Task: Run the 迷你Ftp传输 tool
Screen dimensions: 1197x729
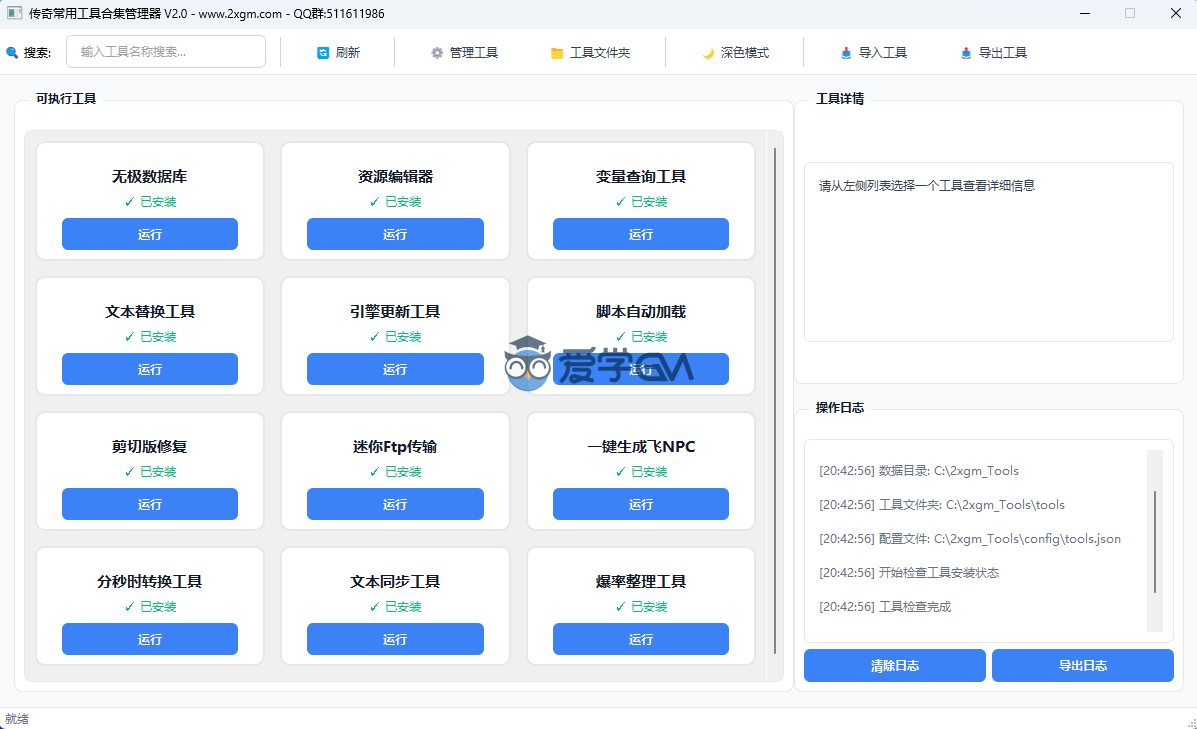Action: click(x=395, y=504)
